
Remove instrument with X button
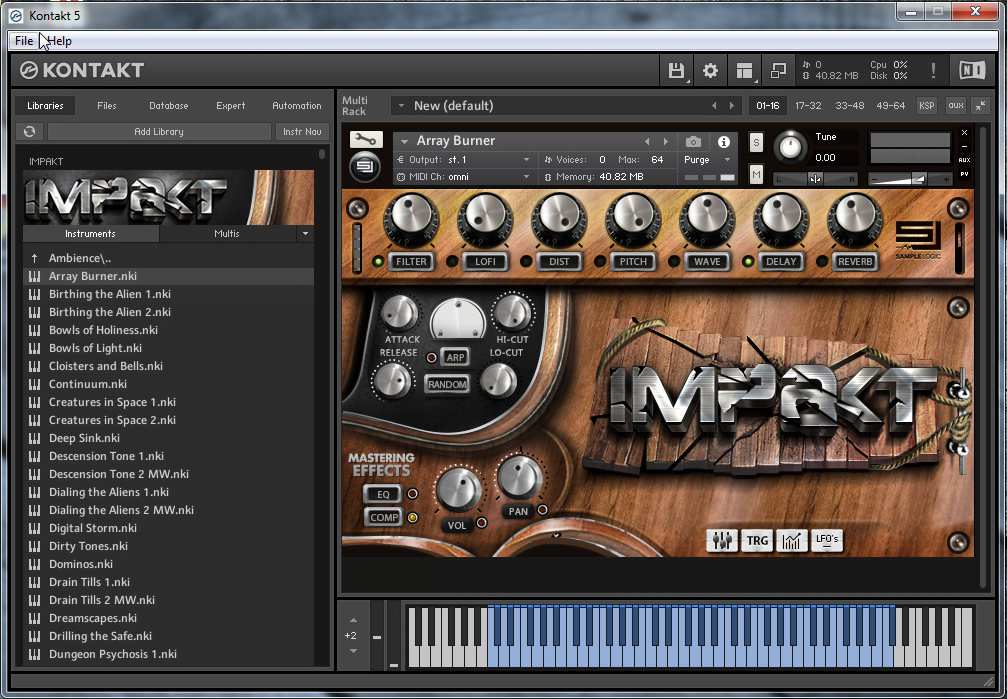[964, 133]
